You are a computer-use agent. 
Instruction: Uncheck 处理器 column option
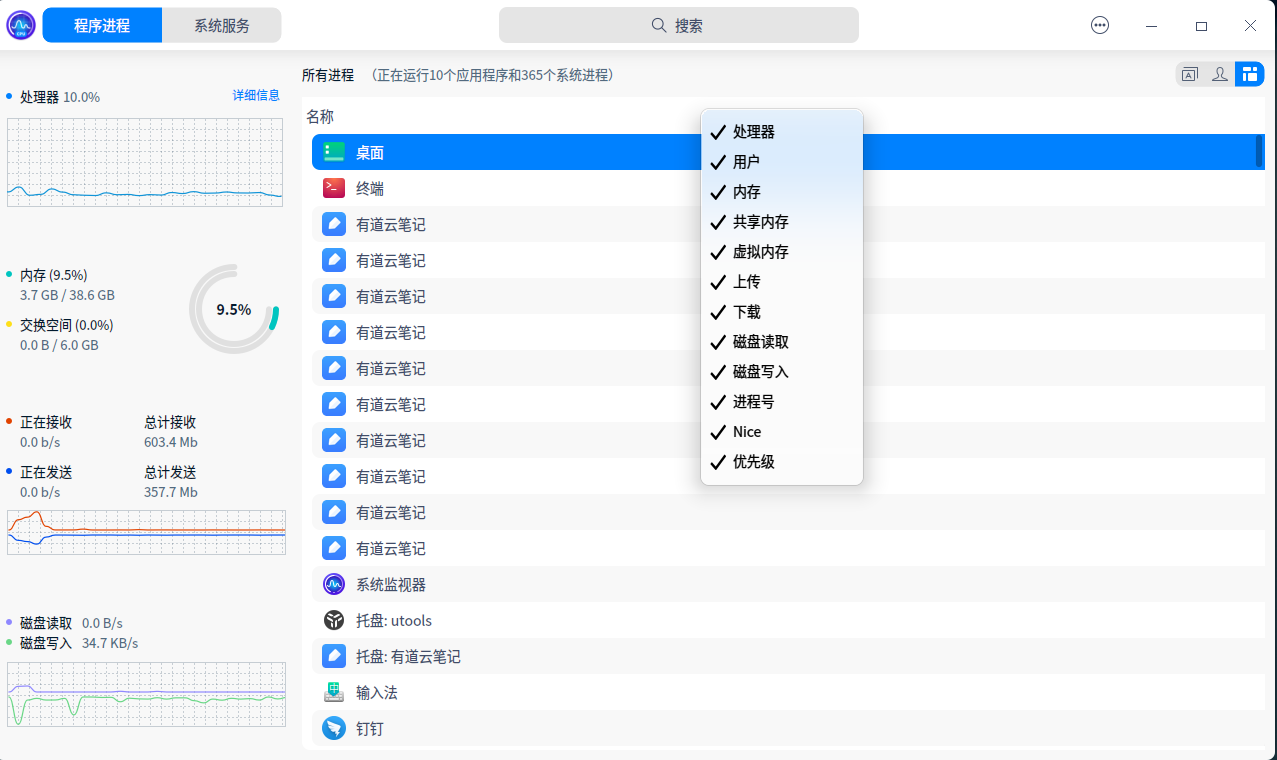782,132
